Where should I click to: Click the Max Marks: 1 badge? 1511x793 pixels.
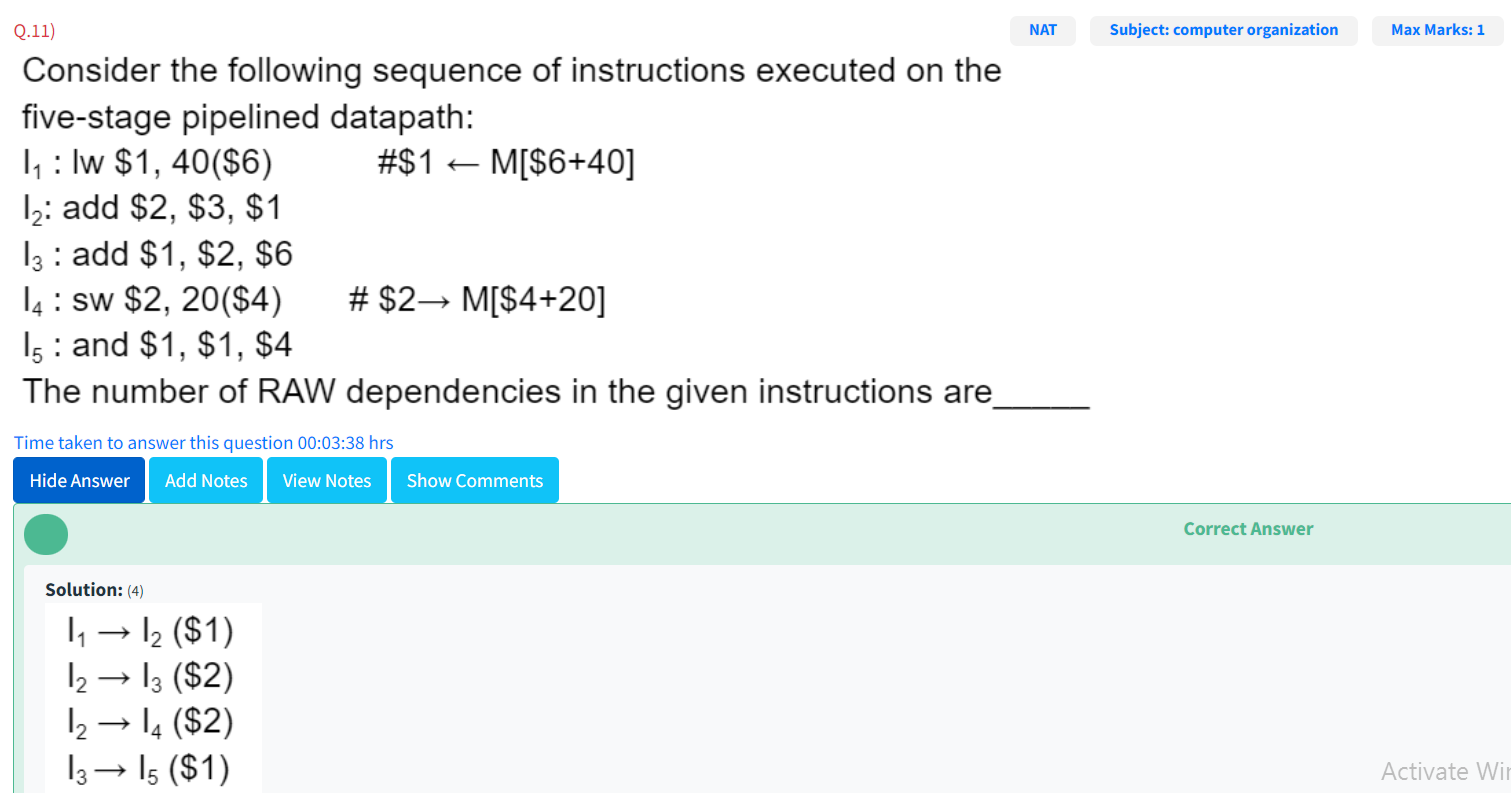click(x=1437, y=30)
